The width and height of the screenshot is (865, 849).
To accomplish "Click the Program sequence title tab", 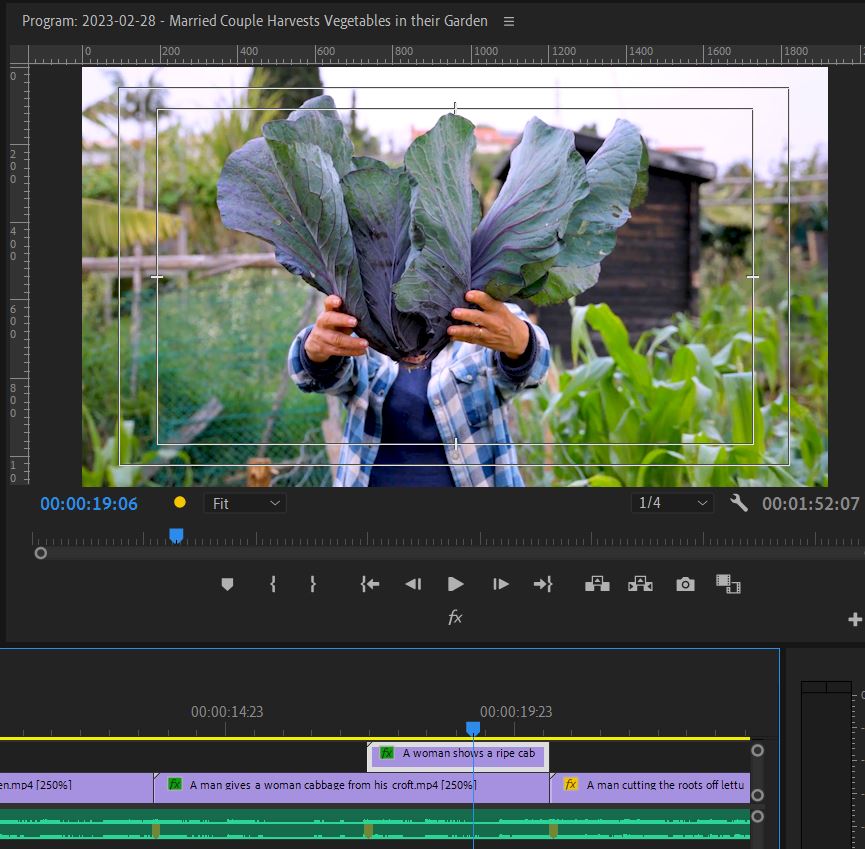I will 255,21.
